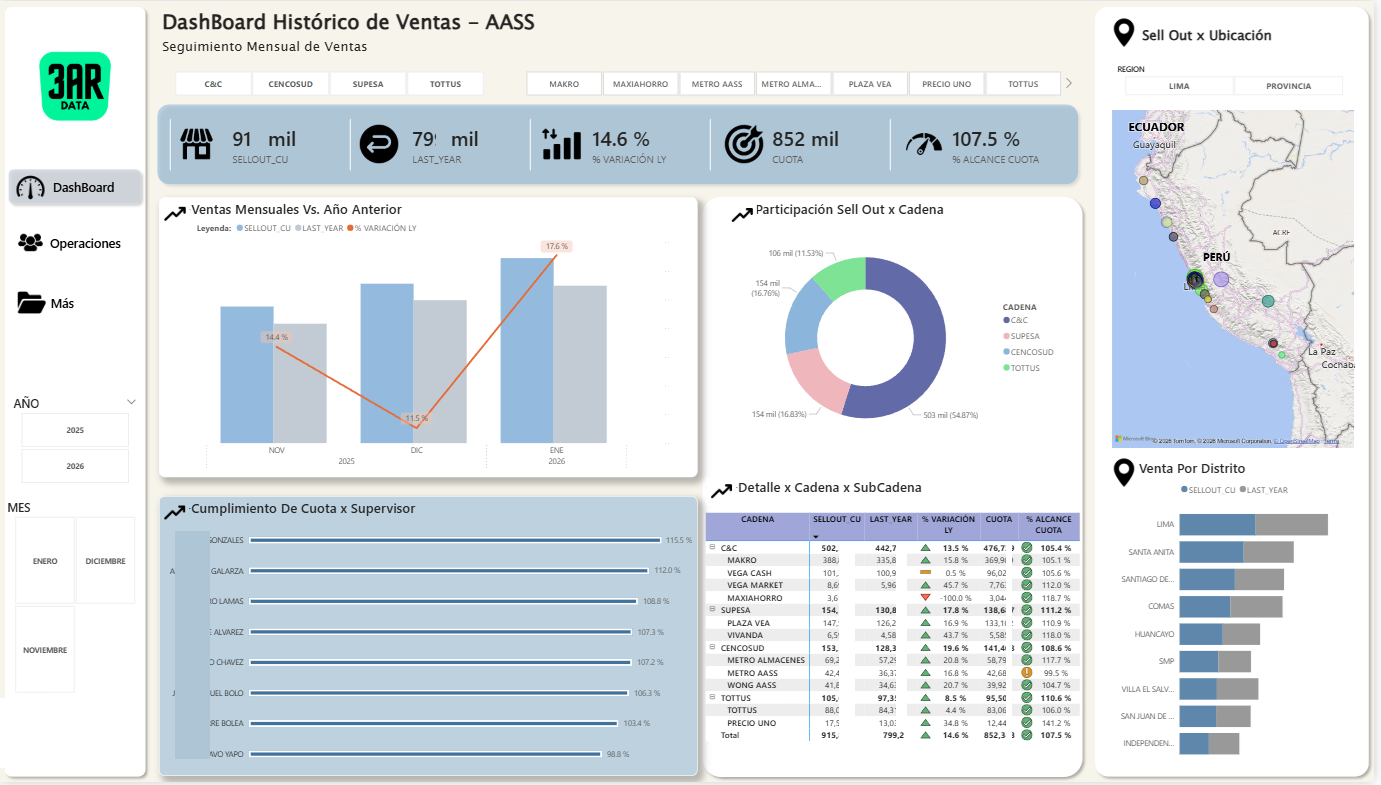Select the SUPESA cadena filter tab

point(367,84)
